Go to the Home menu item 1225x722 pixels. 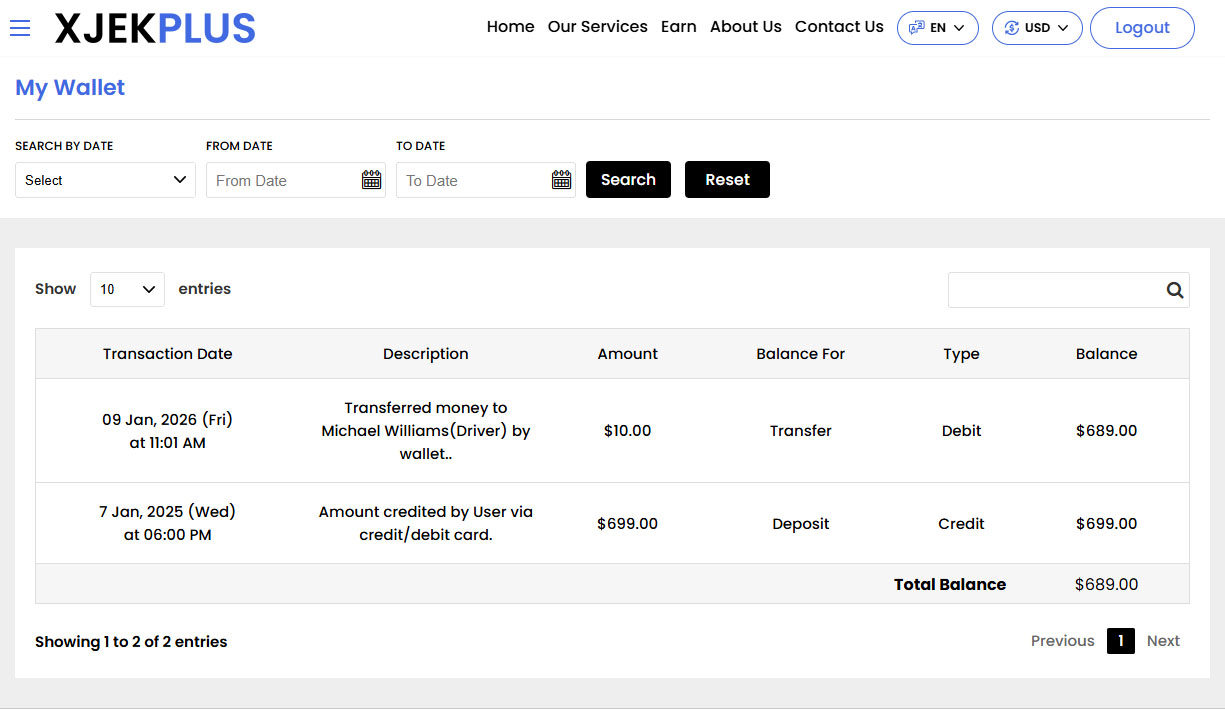(510, 27)
